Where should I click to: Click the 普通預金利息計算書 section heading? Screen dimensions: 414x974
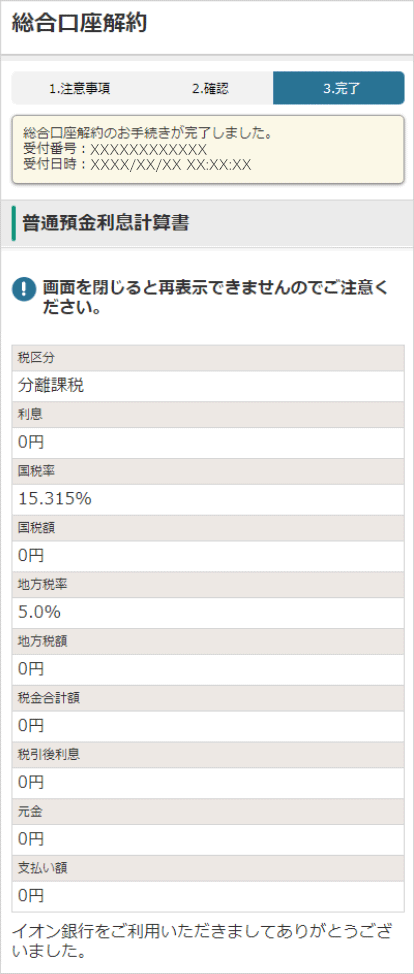pyautogui.click(x=106, y=224)
